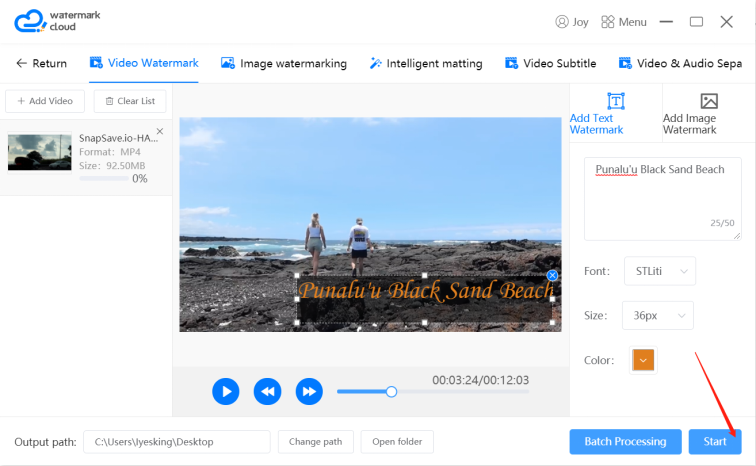The image size is (756, 466).
Task: Start Batch Processing
Action: pyautogui.click(x=625, y=441)
